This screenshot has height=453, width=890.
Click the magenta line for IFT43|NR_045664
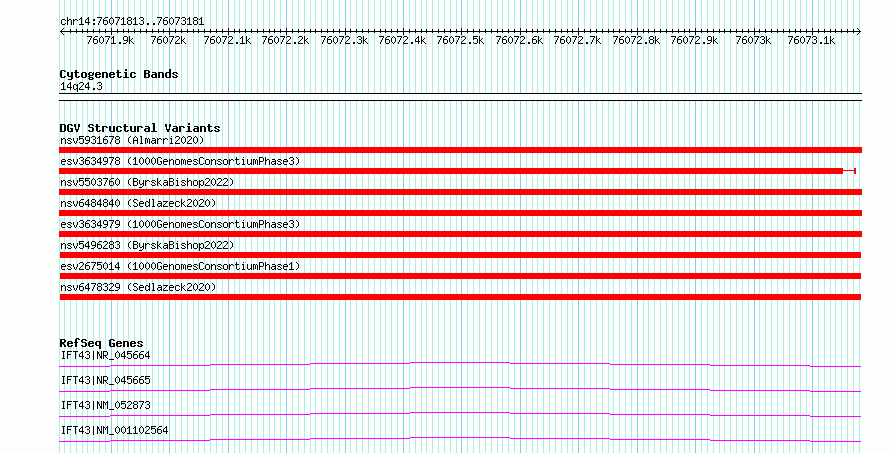pos(460,364)
